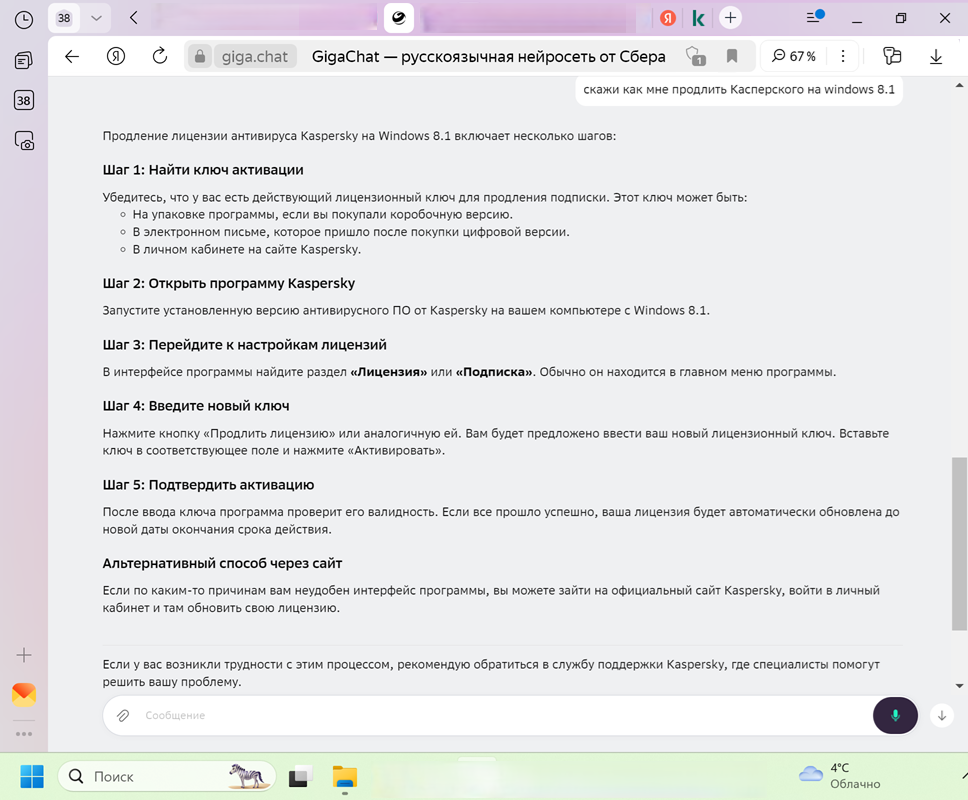Open the Yandex home button
968x800 pixels.
click(115, 57)
